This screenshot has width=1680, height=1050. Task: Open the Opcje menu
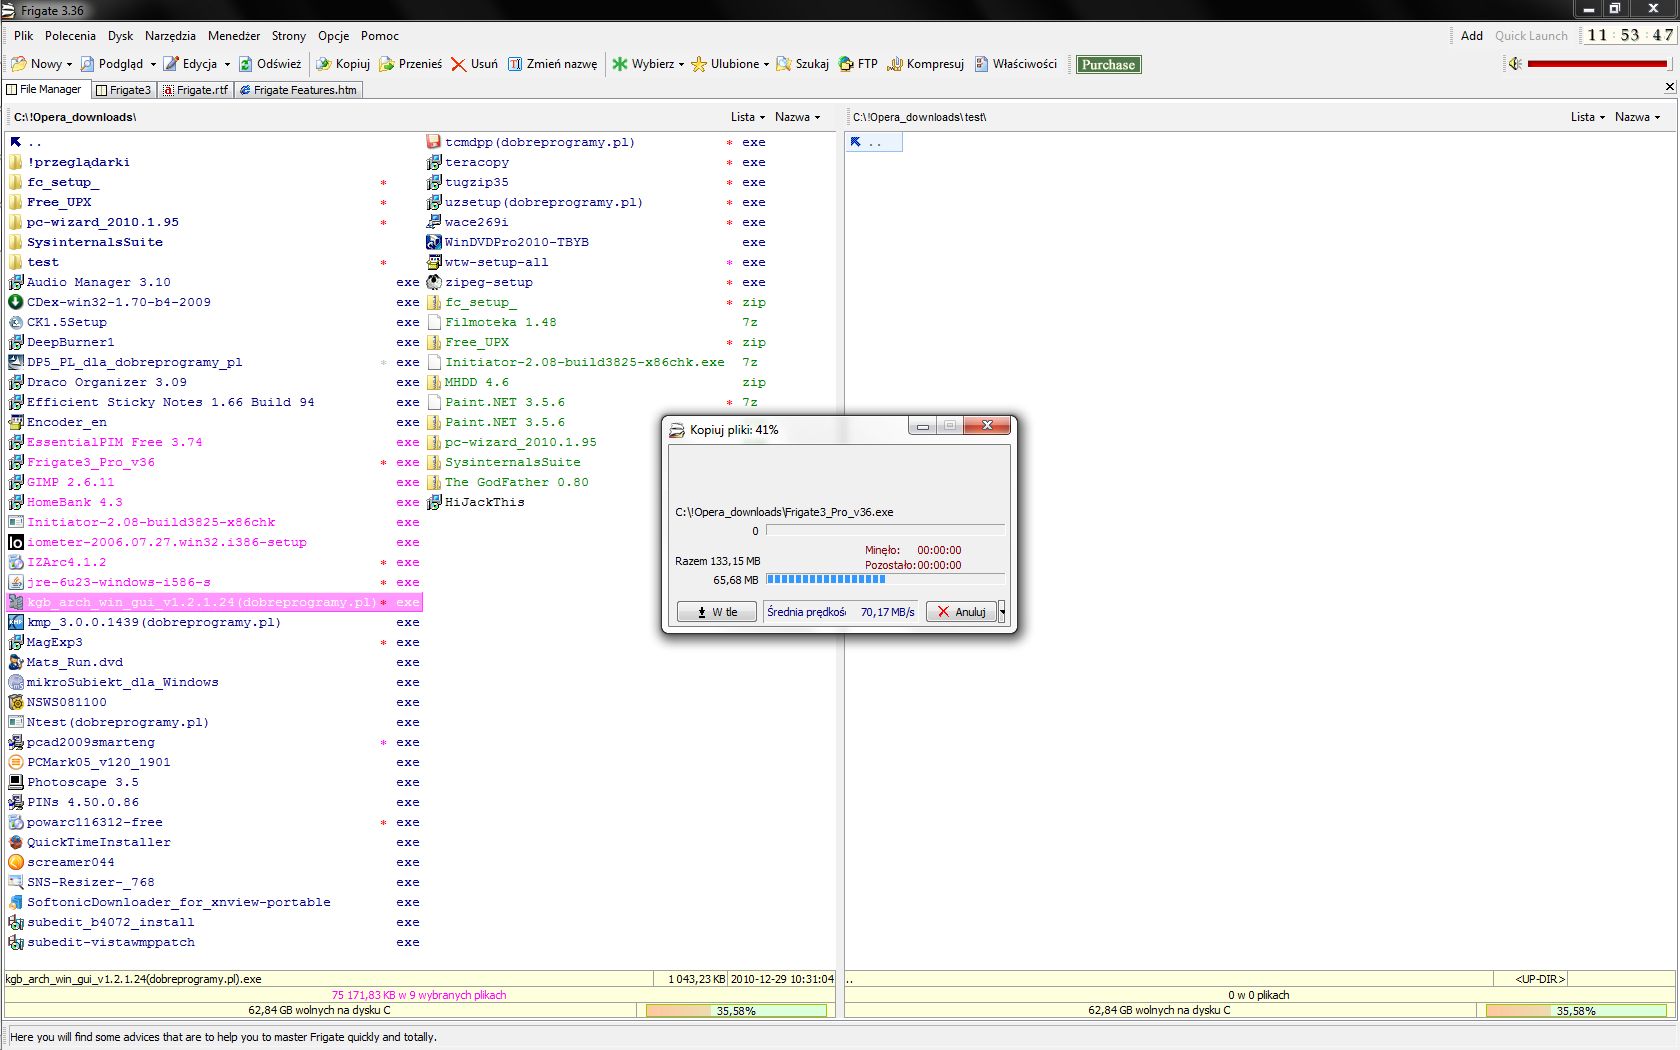pyautogui.click(x=334, y=36)
